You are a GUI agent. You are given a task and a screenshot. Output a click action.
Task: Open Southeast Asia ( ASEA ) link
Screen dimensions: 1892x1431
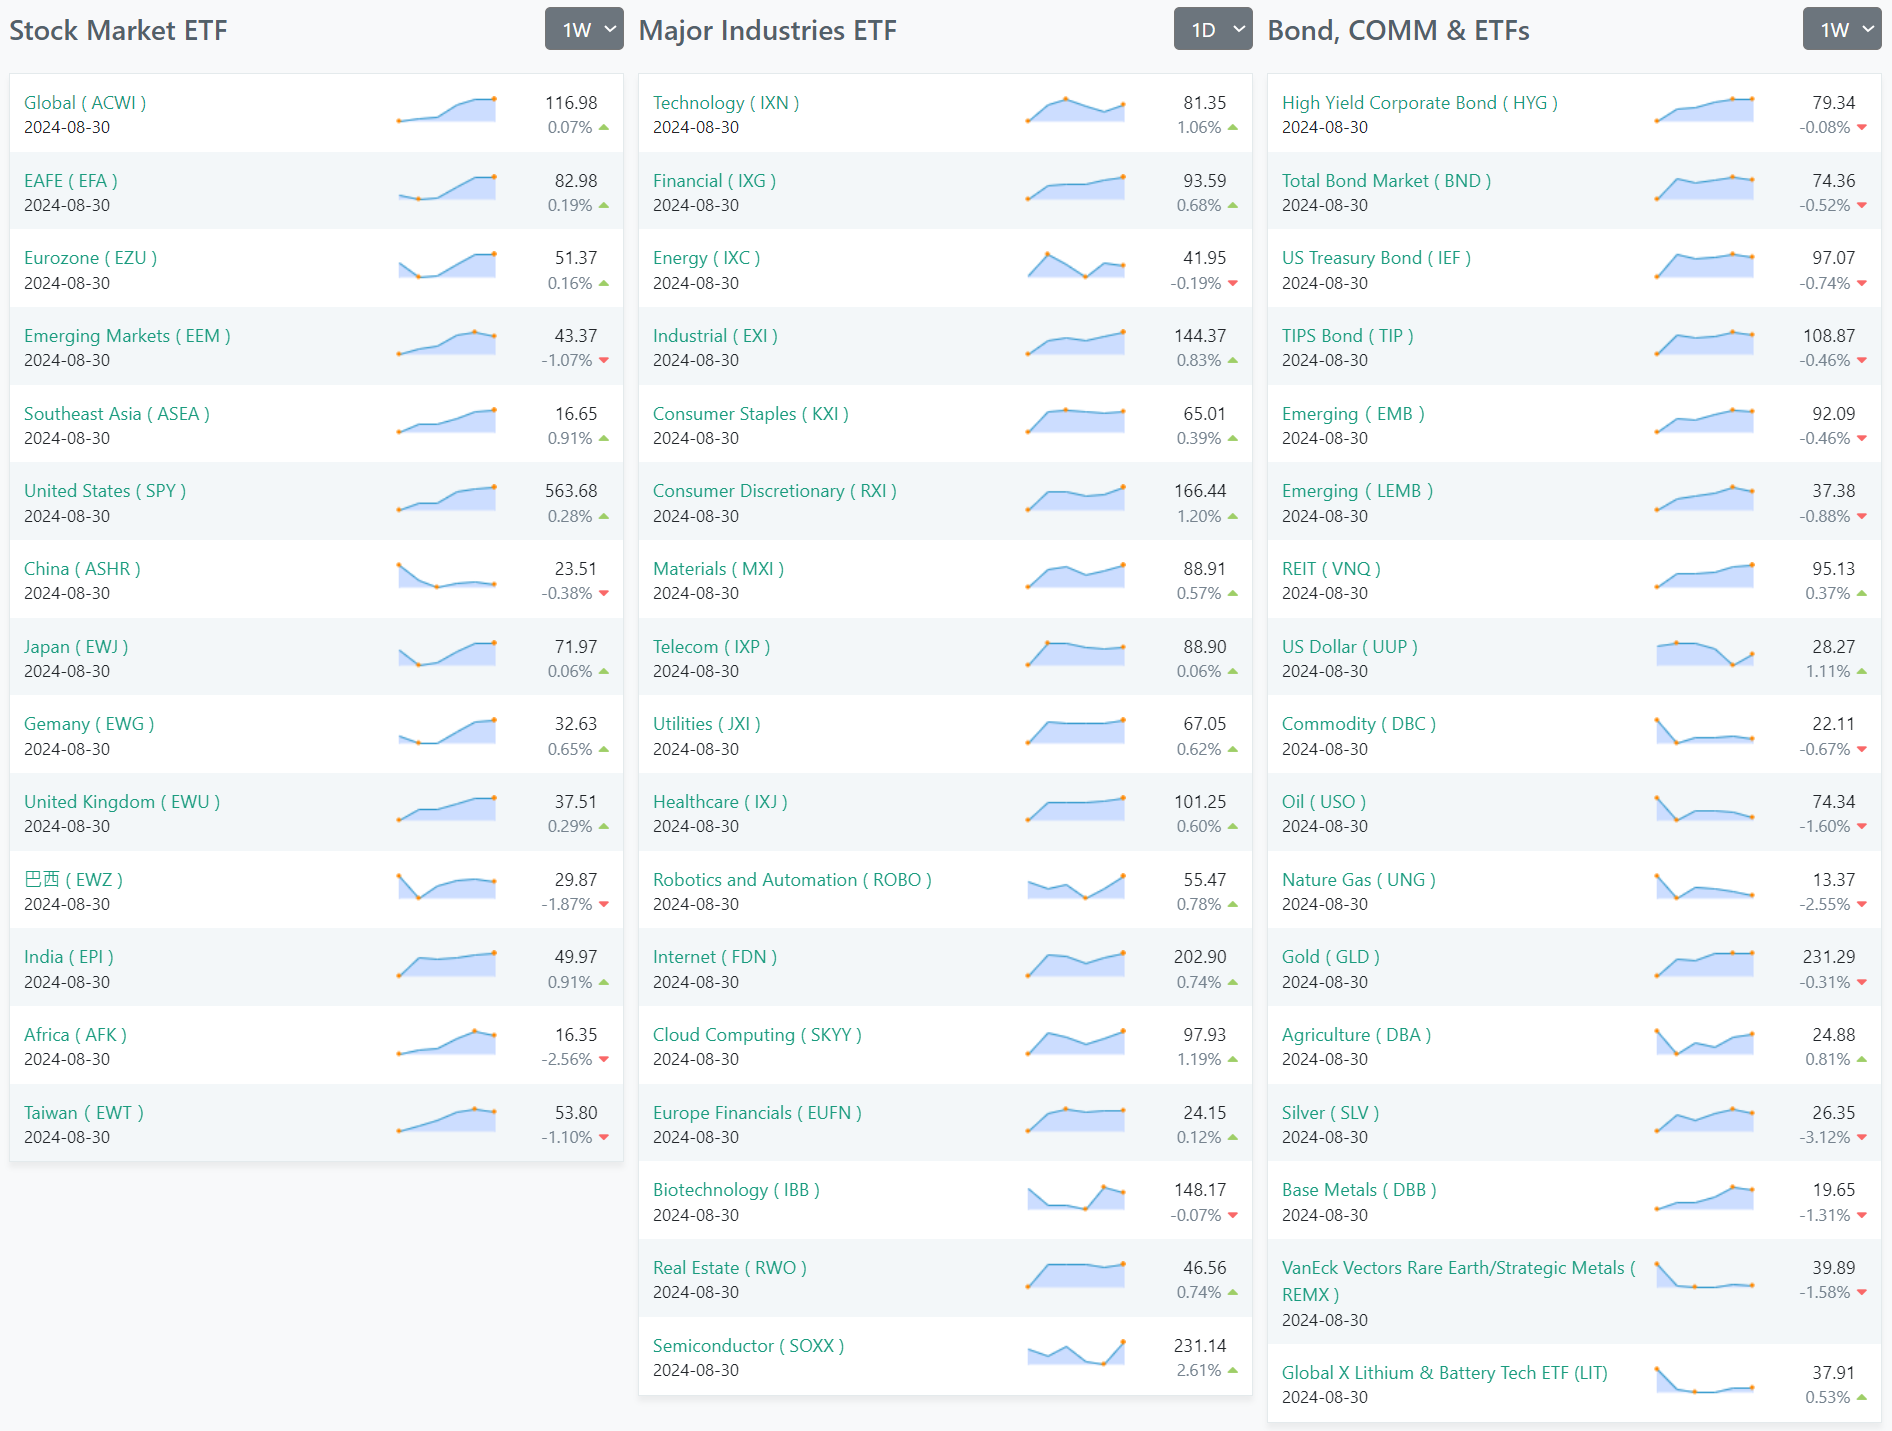pyautogui.click(x=117, y=414)
